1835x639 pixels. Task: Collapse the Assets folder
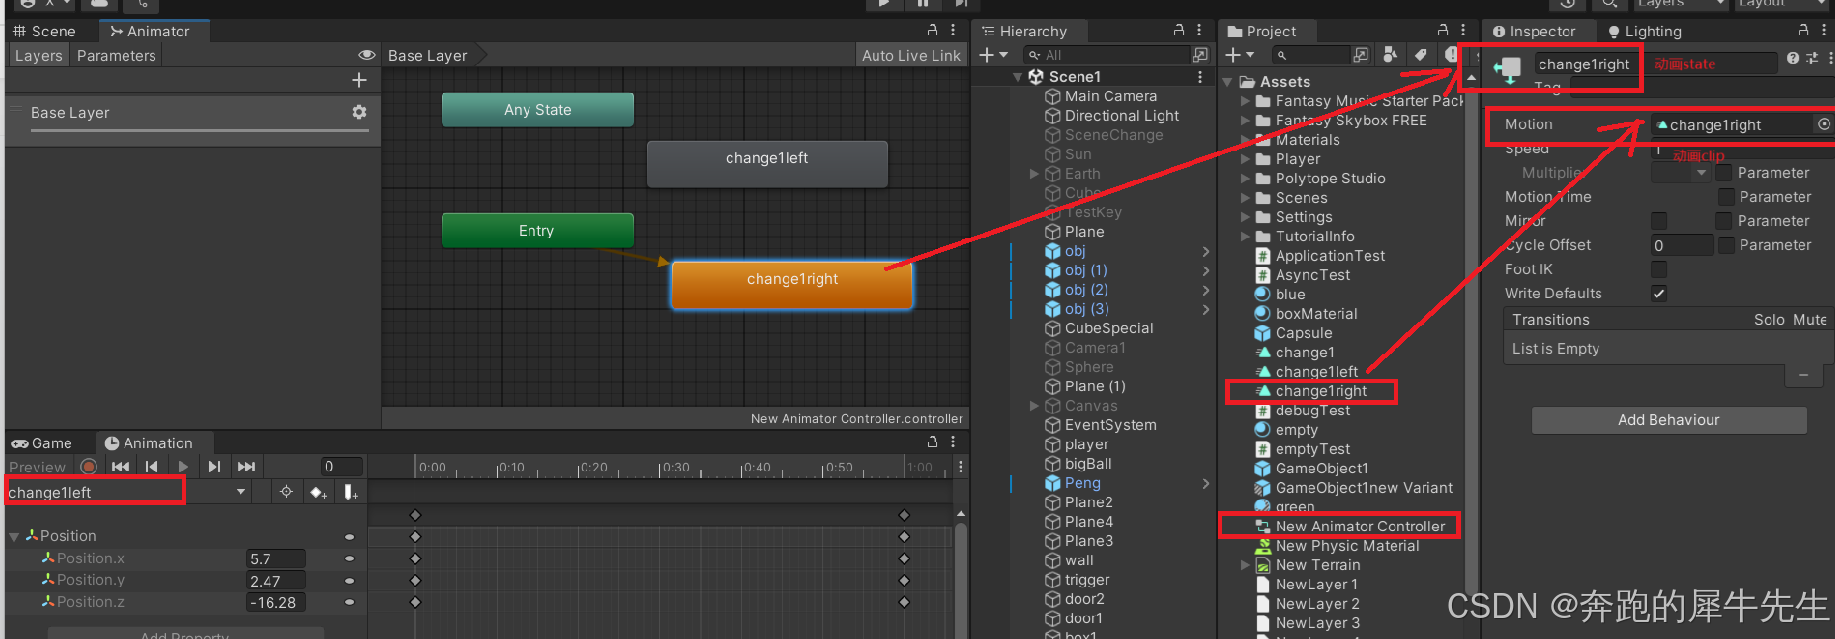click(x=1228, y=82)
